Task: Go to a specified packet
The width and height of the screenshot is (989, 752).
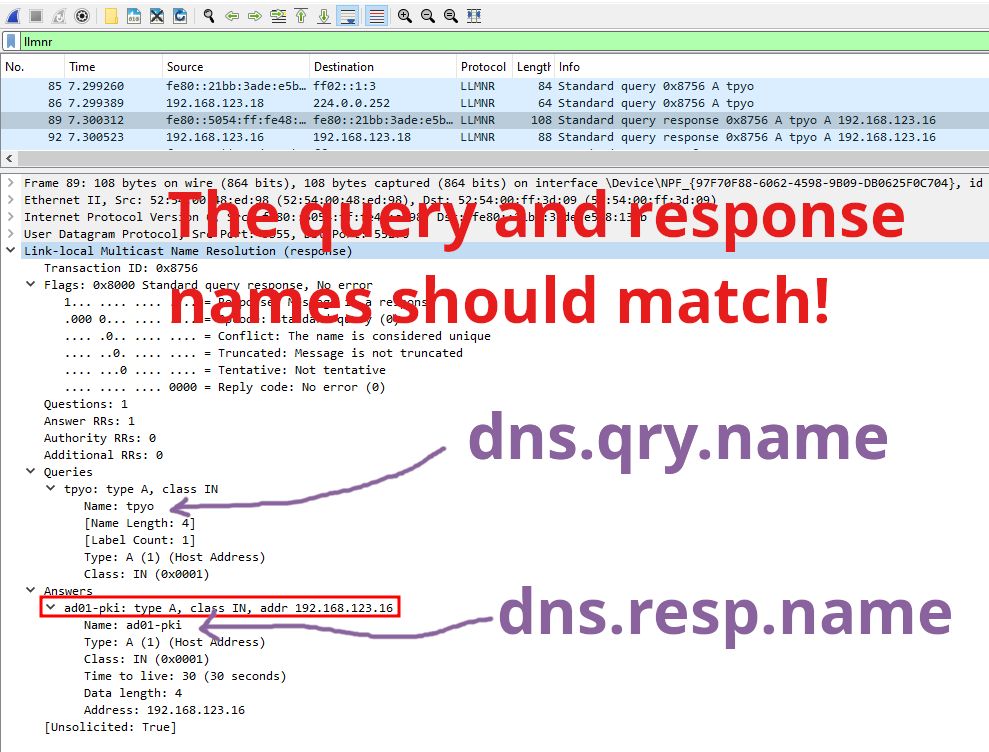Action: click(x=278, y=16)
